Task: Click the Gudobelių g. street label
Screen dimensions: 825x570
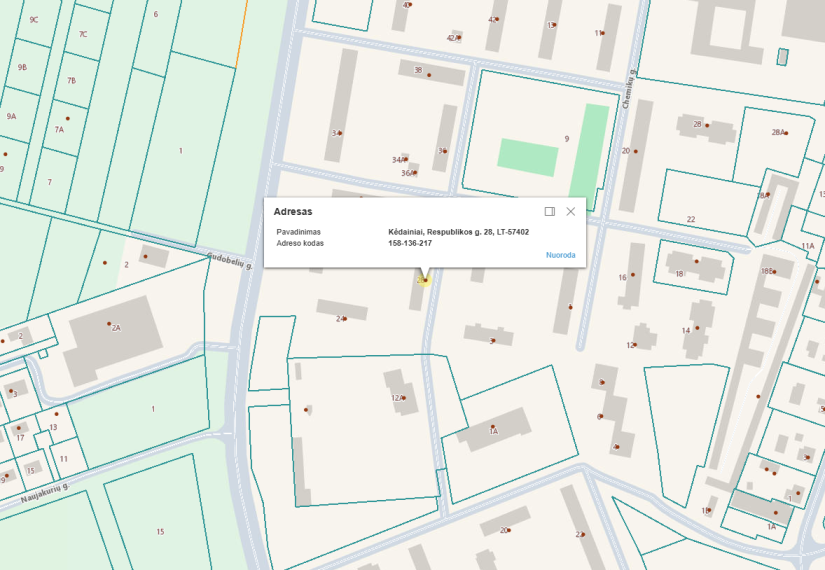Action: point(229,261)
